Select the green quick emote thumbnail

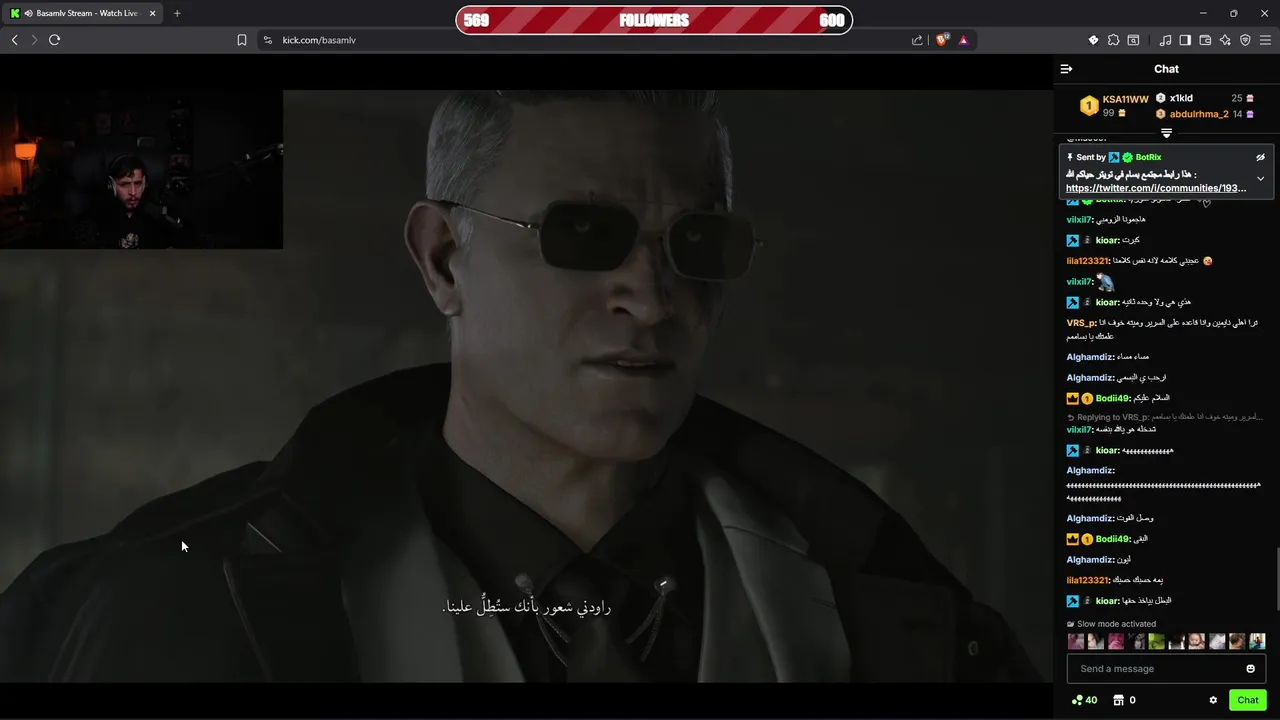1157,642
